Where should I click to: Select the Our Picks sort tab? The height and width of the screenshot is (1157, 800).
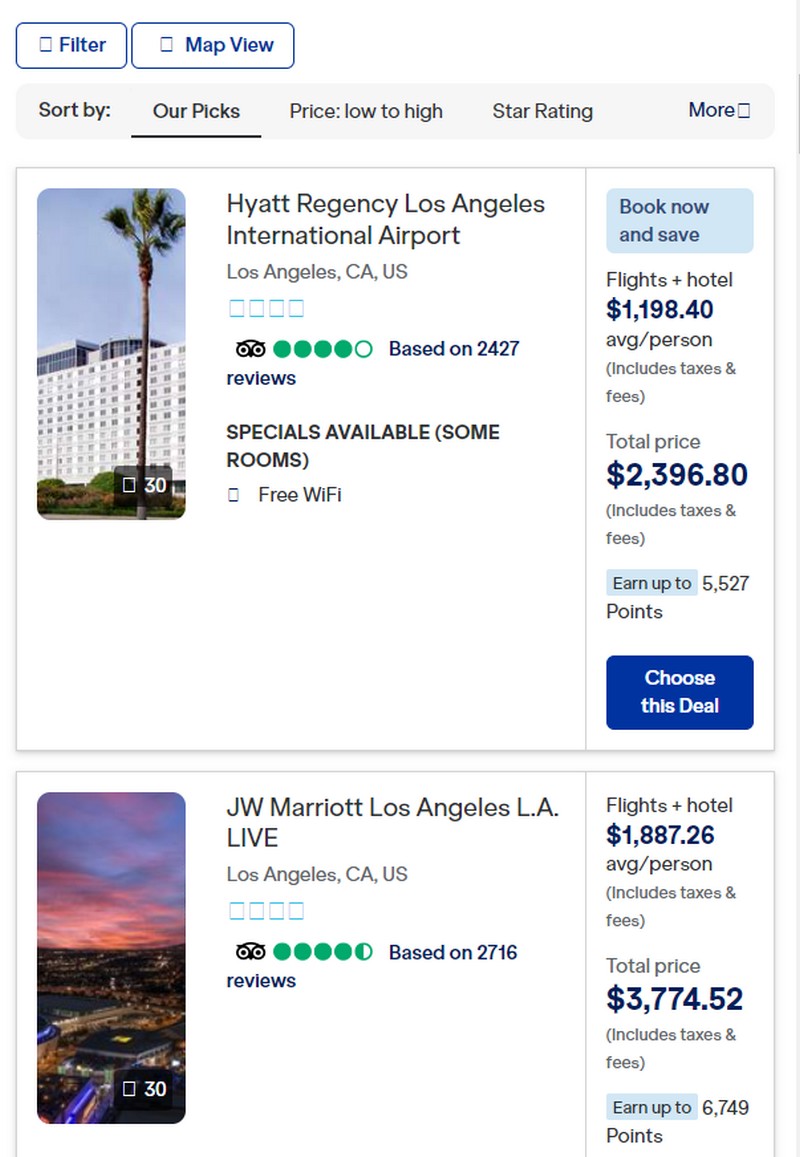196,111
